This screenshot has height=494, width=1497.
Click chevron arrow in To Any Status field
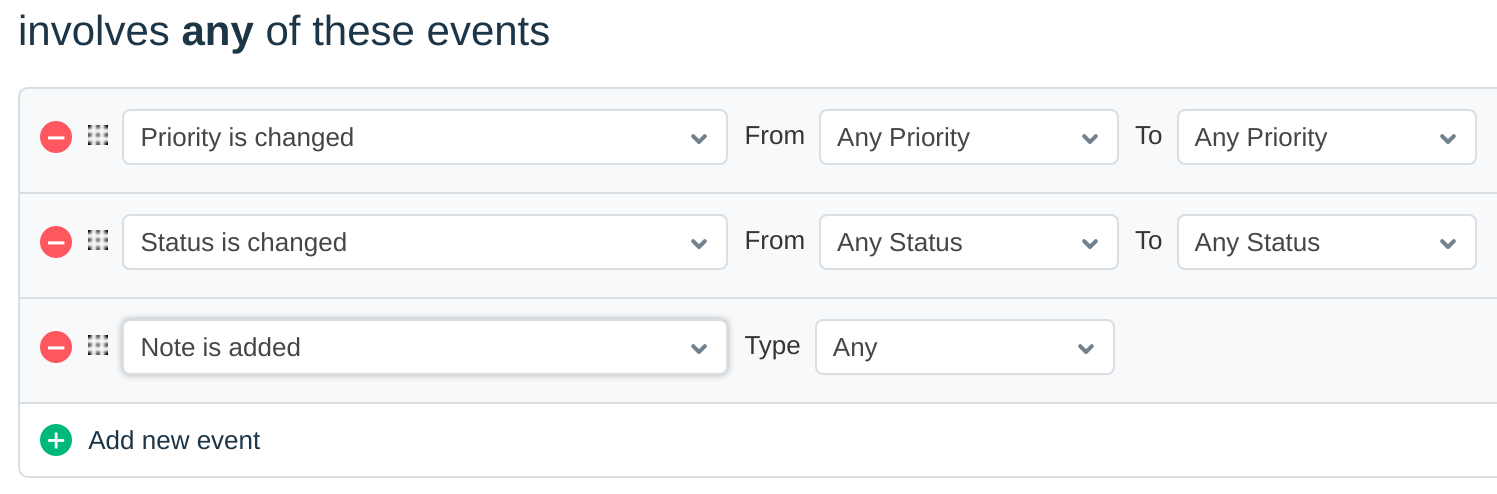click(x=1447, y=243)
